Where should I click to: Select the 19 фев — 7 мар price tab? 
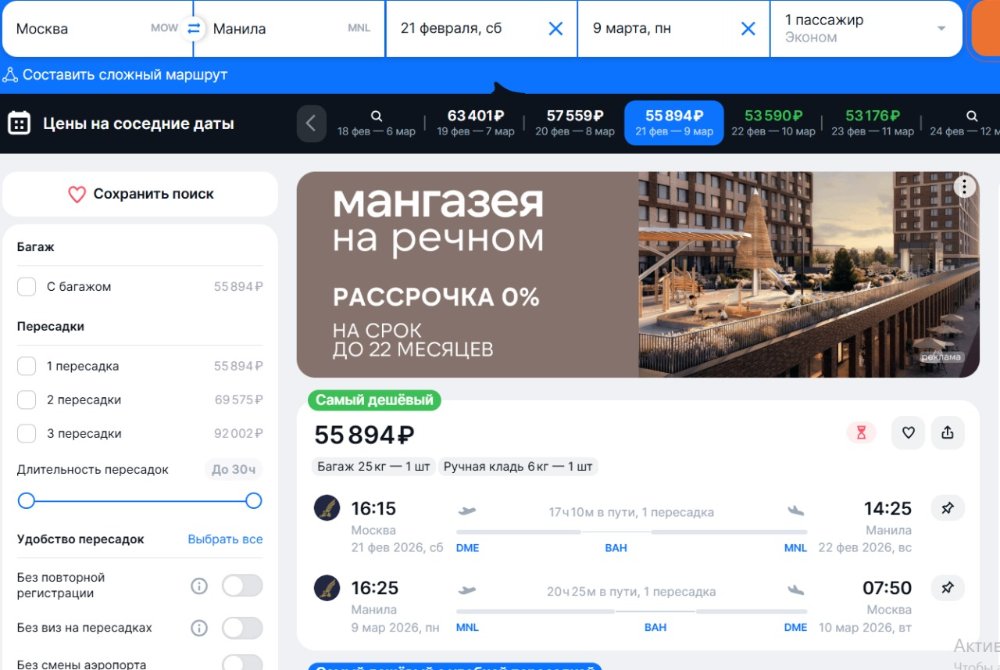click(475, 123)
